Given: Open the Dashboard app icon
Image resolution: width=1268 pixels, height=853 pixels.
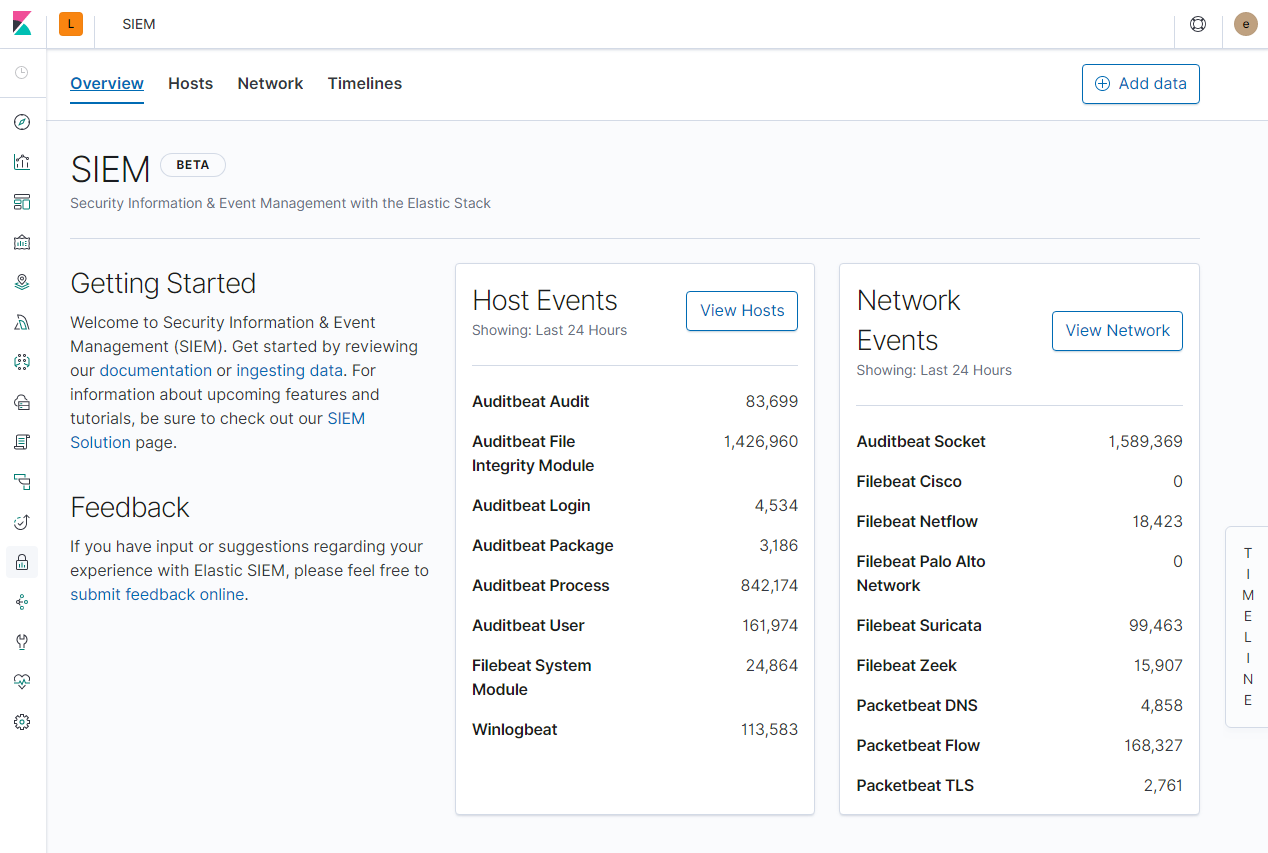Looking at the screenshot, I should 22,202.
